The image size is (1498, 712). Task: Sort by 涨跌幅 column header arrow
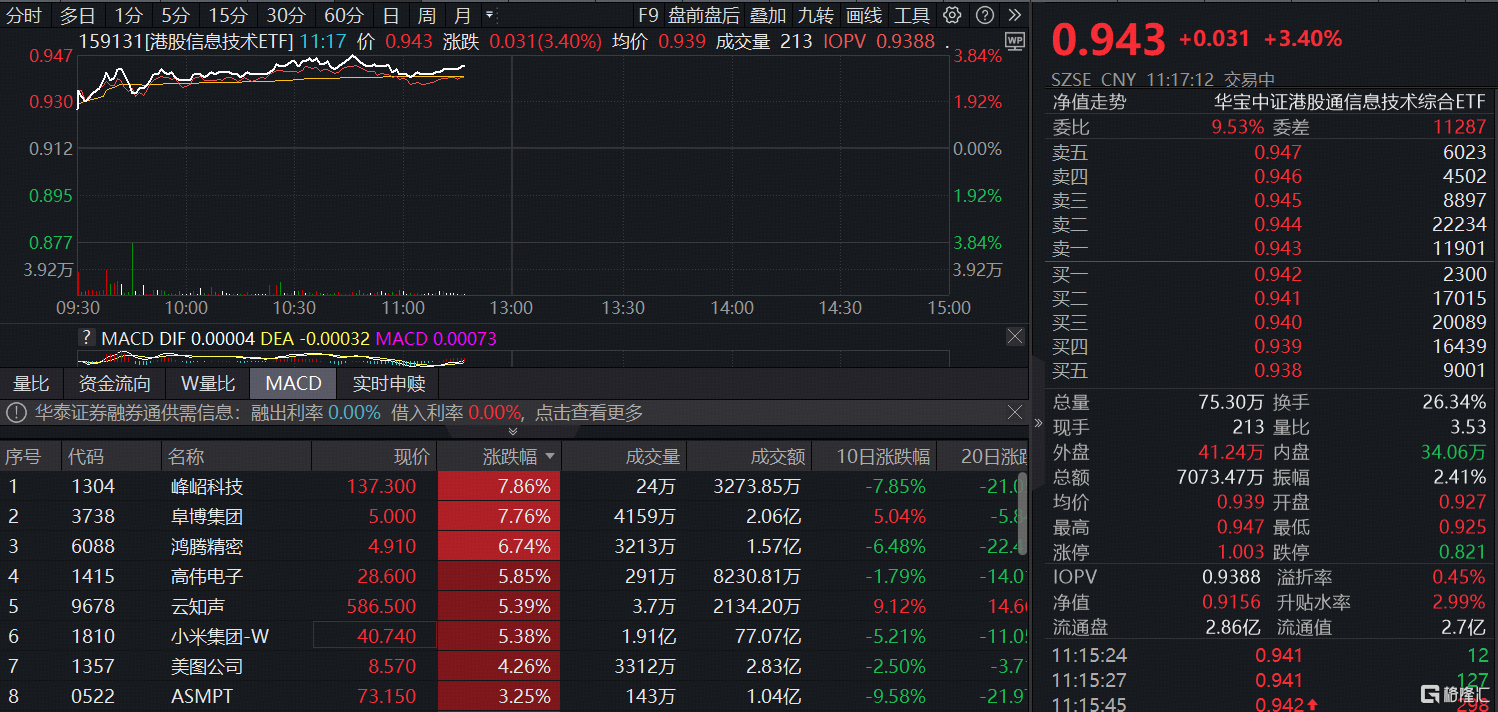click(x=550, y=457)
